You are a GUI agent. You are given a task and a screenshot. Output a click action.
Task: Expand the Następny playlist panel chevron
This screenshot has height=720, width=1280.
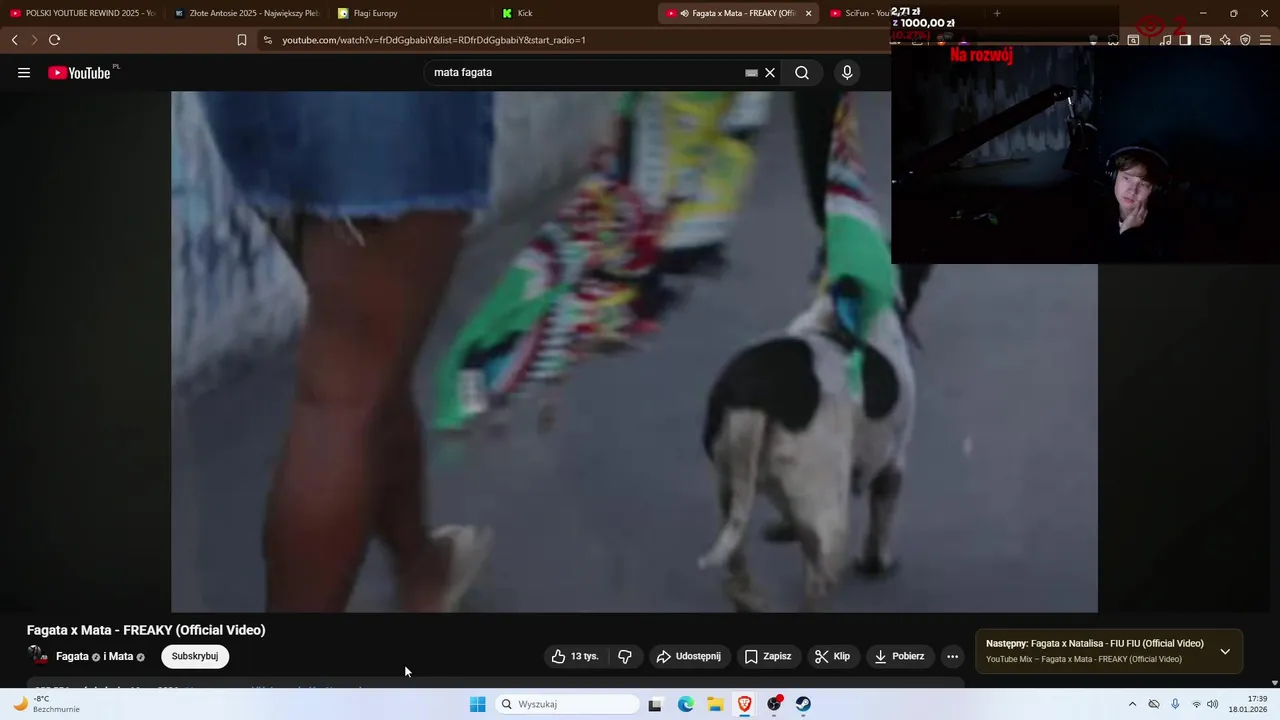(x=1225, y=651)
